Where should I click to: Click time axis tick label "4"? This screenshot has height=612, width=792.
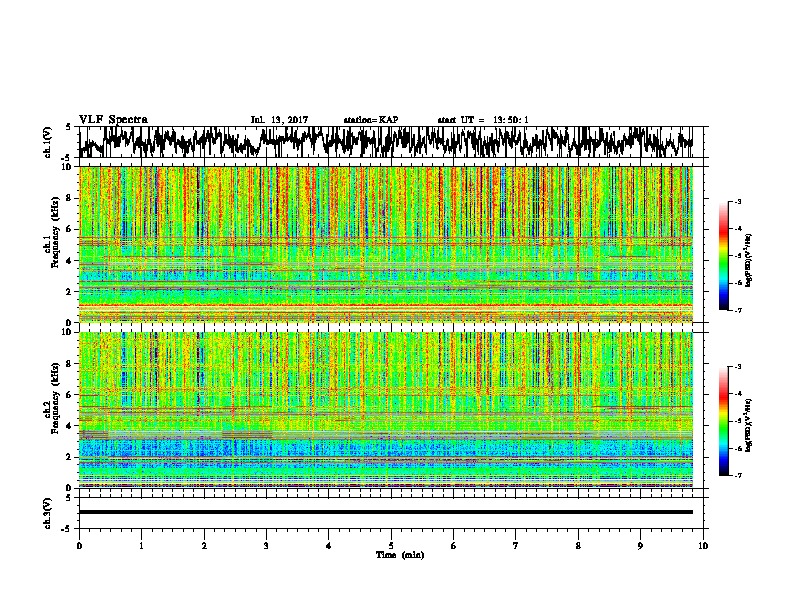click(329, 546)
